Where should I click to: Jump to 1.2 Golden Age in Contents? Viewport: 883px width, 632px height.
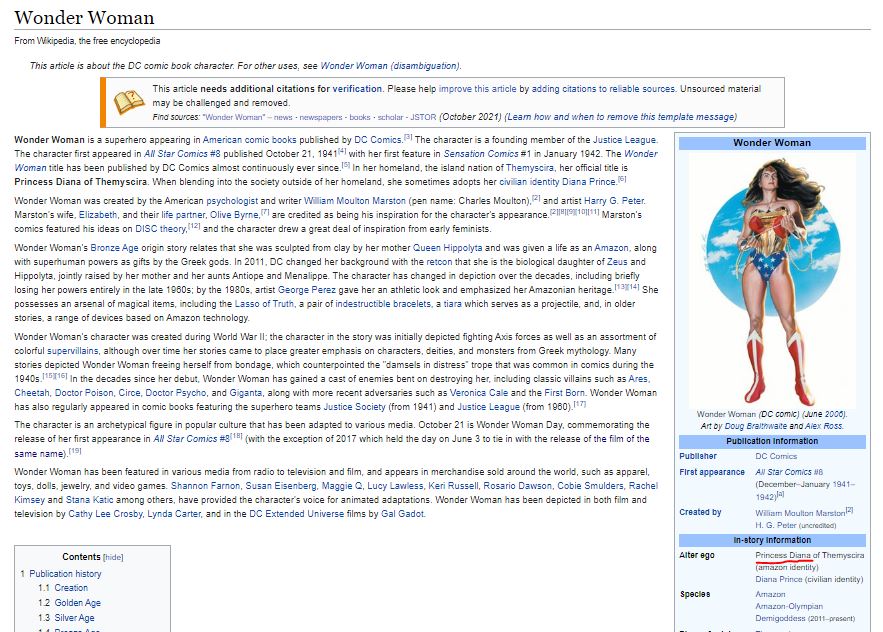78,603
